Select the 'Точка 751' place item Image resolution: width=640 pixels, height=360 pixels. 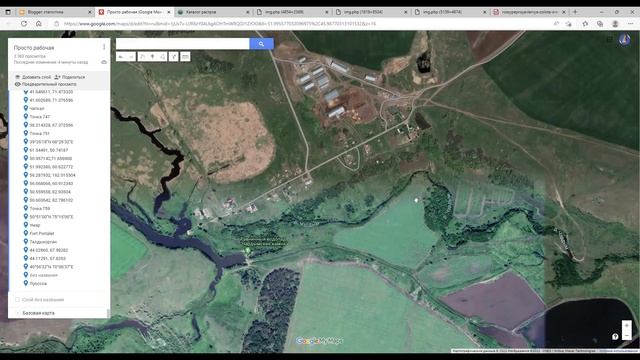tap(39, 133)
